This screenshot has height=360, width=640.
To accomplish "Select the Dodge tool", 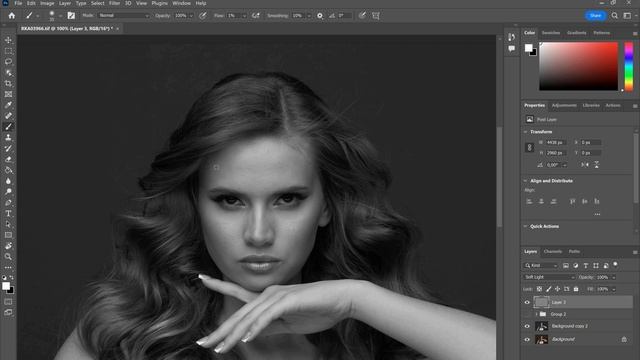I will coord(8,192).
